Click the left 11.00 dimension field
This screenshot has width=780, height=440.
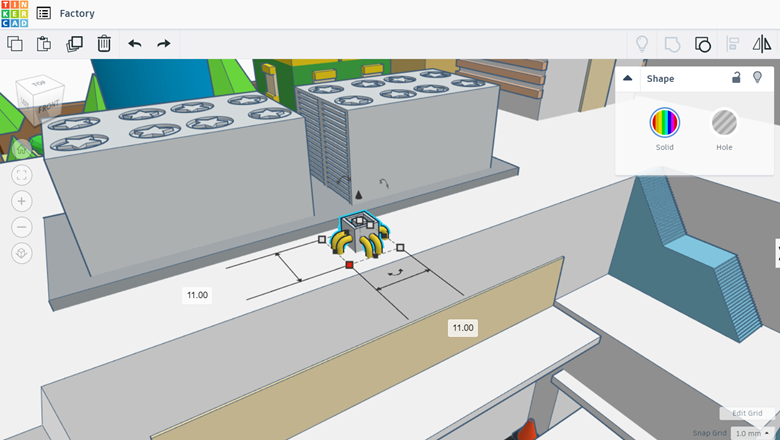197,295
